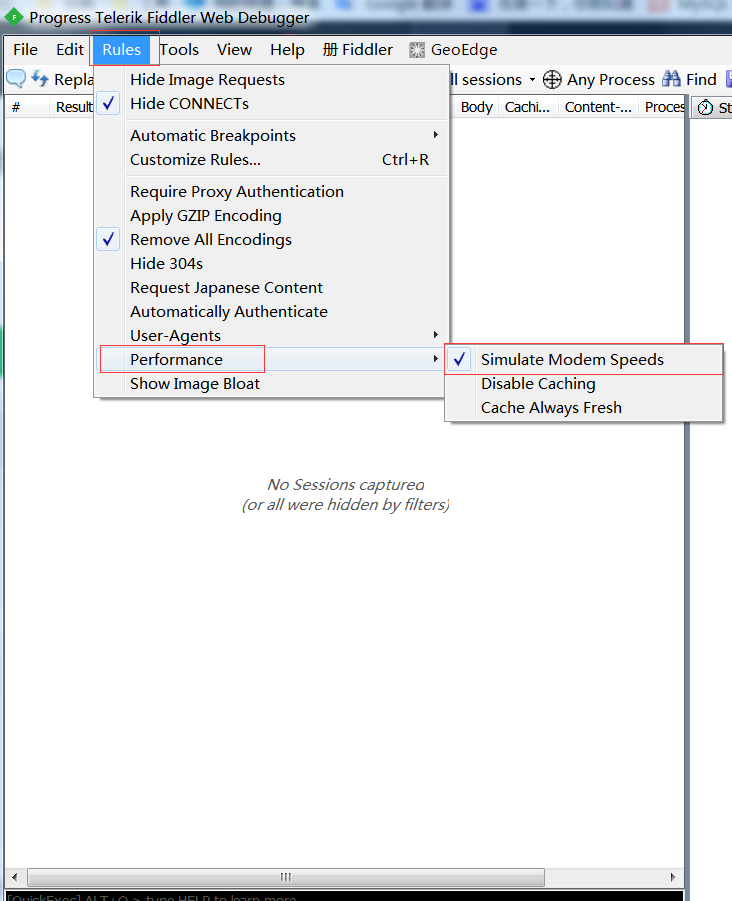Sort by the Process column header
The image size is (732, 901).
[662, 107]
